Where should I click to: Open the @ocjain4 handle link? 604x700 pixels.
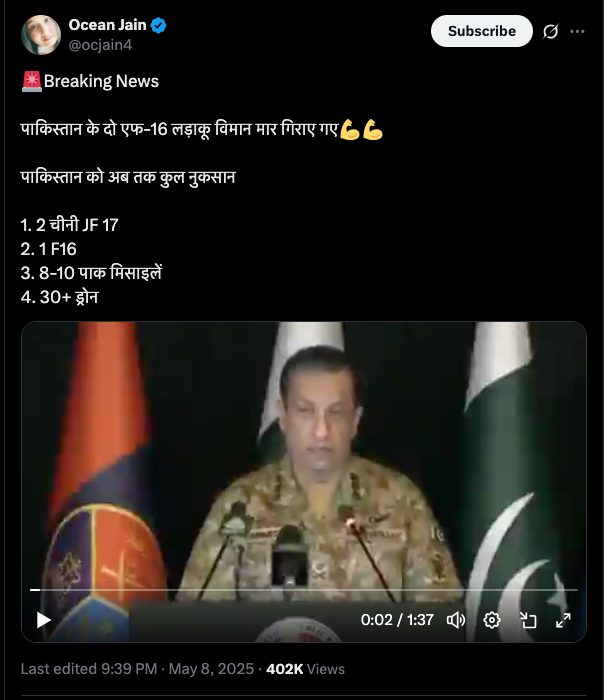coord(100,45)
